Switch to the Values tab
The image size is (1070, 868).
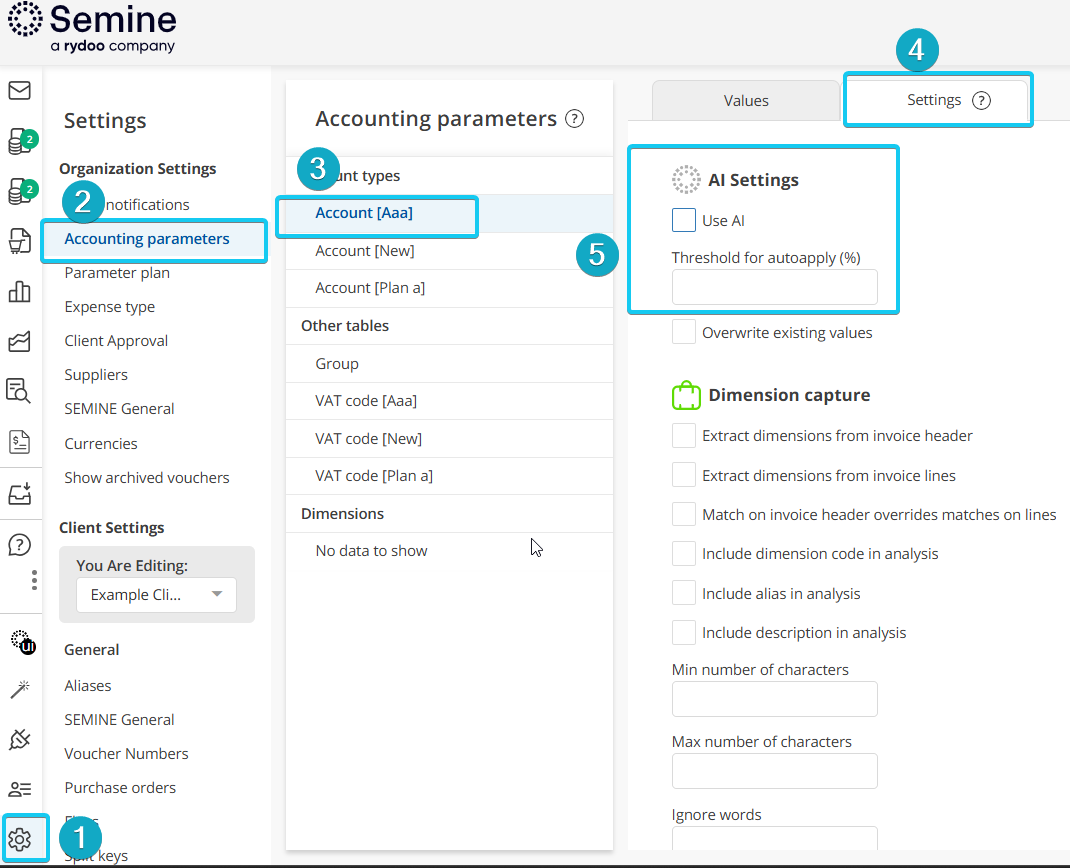[746, 100]
